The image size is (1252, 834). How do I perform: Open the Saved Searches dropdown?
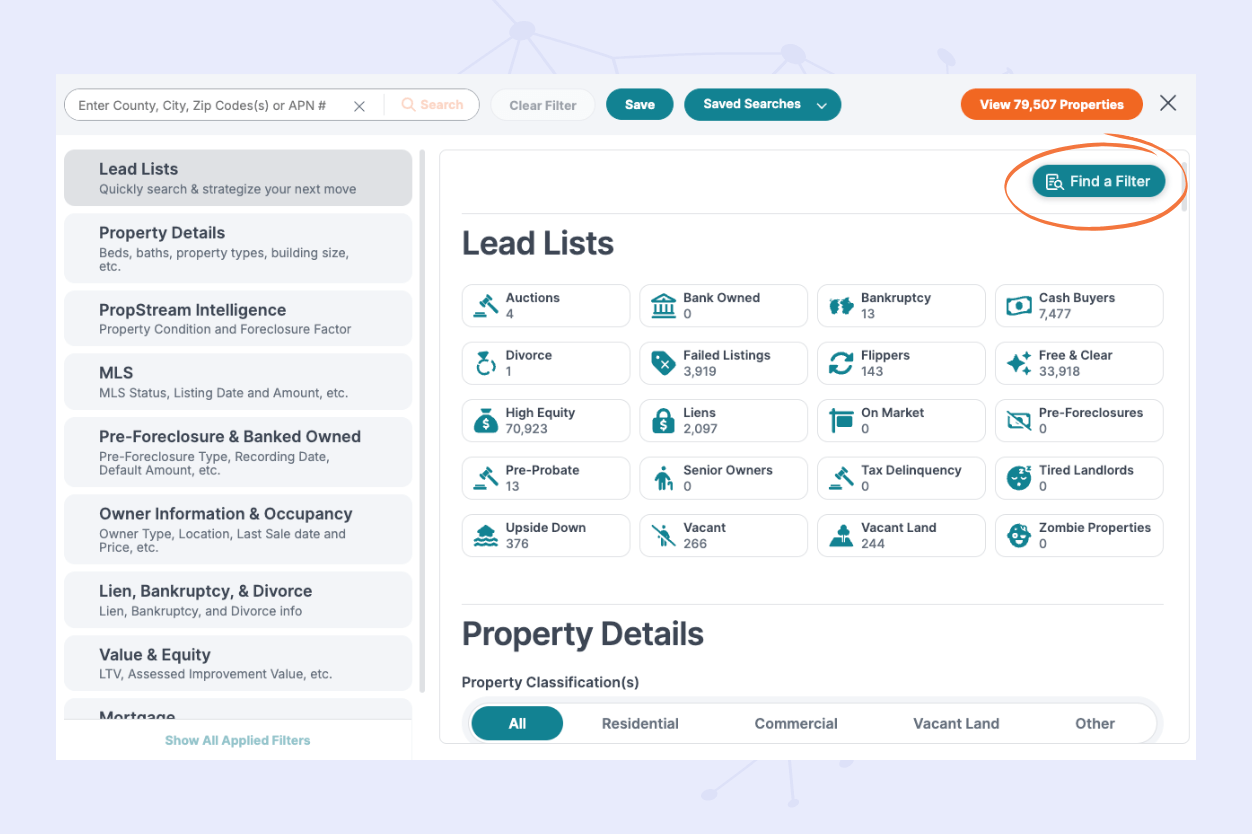tap(762, 104)
